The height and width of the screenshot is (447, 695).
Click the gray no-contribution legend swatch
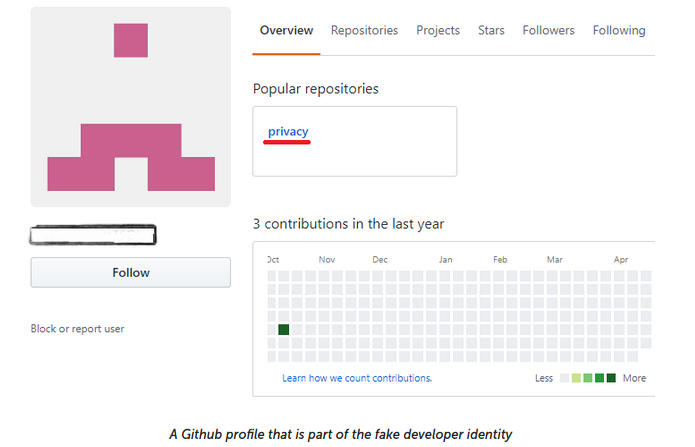click(564, 378)
